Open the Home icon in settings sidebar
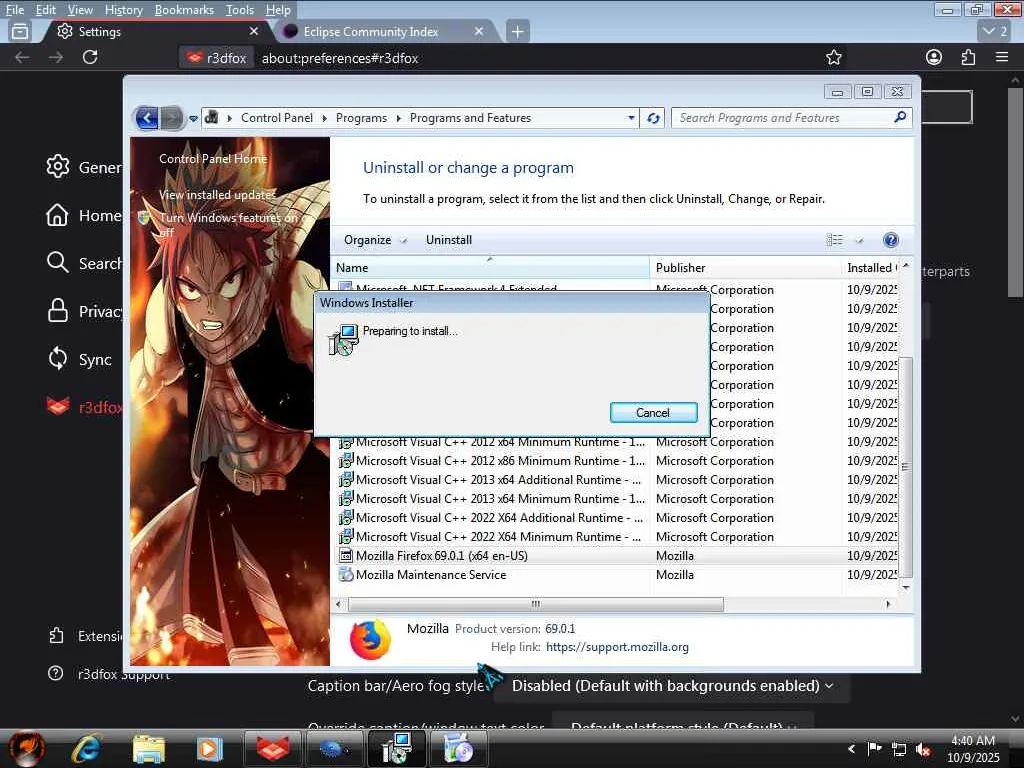 click(x=57, y=216)
